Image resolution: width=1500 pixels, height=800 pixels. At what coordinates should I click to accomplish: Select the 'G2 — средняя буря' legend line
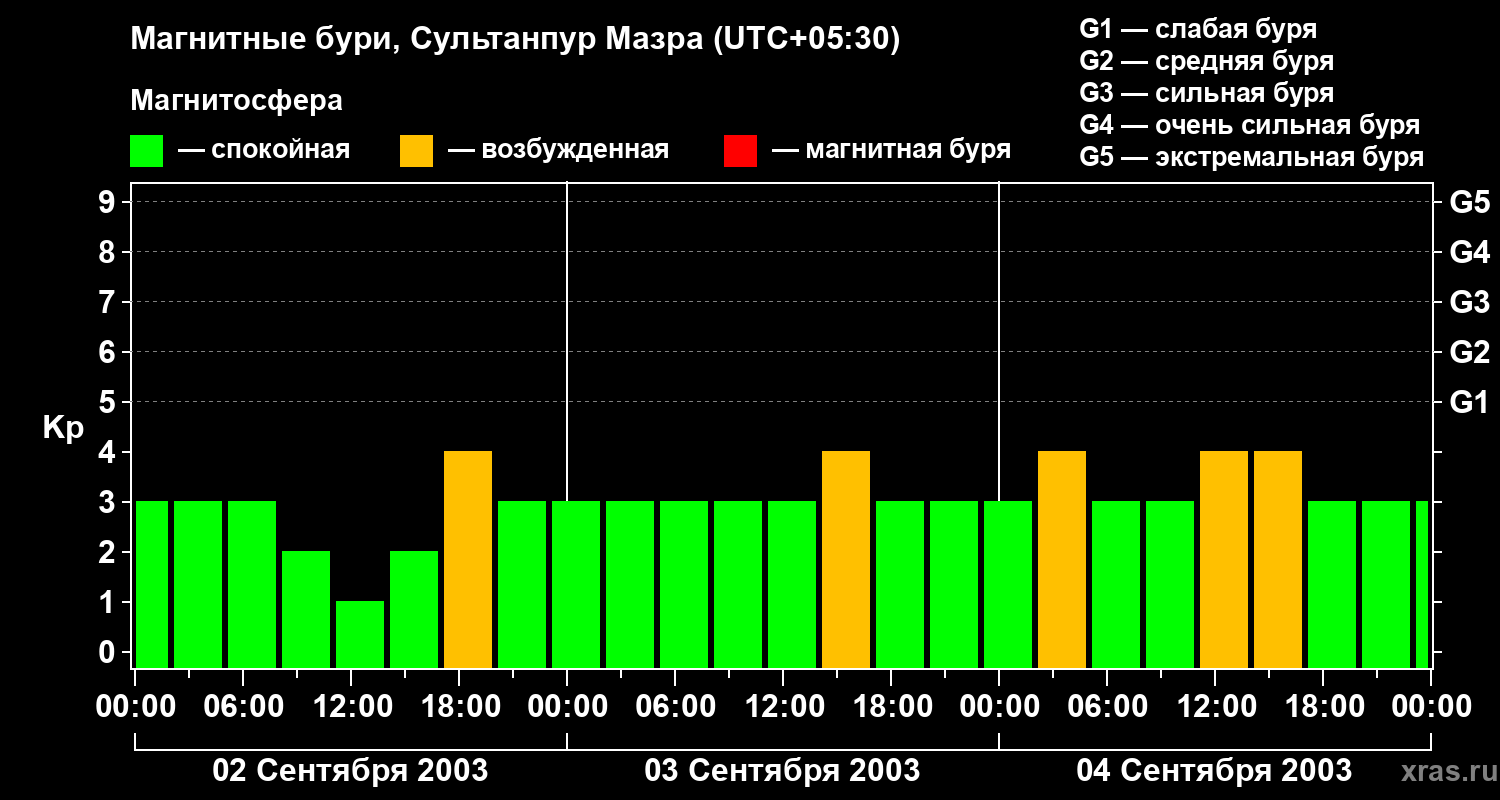click(x=1207, y=61)
